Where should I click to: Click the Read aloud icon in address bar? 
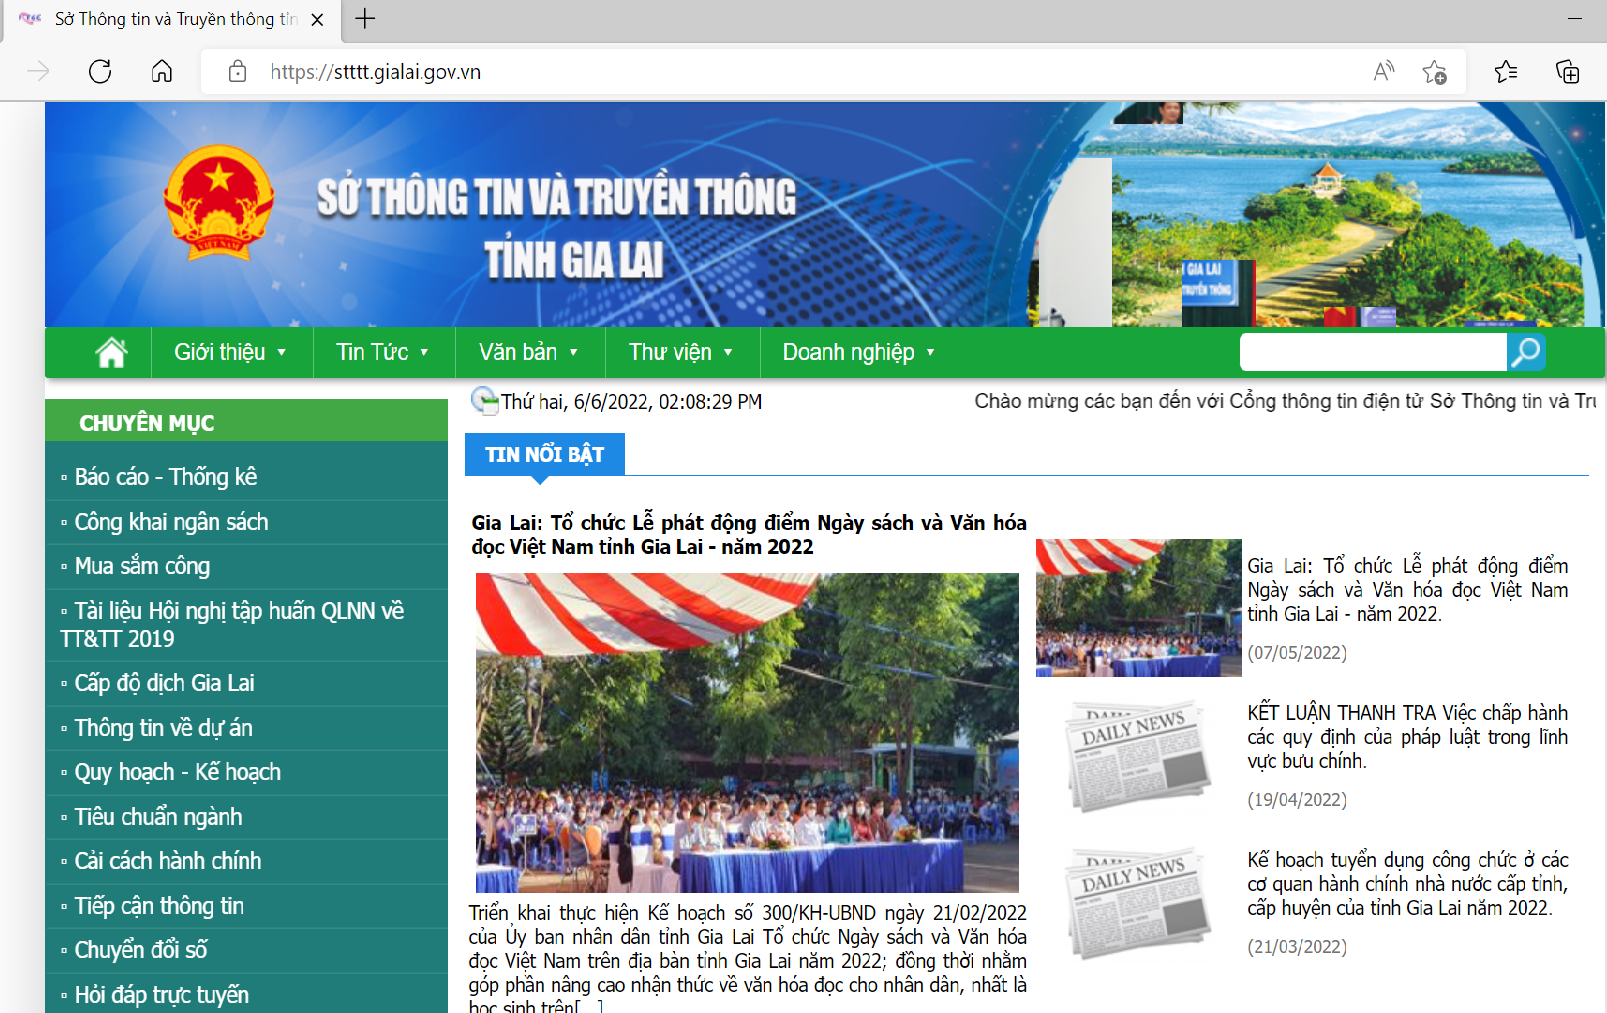[1383, 72]
